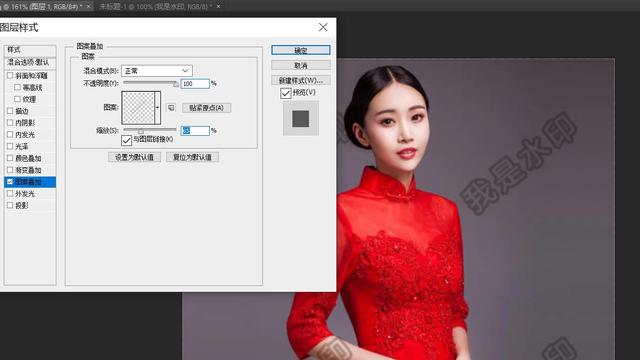Select the 样式 header item
Viewport: 640px width, 360px height.
coord(30,50)
